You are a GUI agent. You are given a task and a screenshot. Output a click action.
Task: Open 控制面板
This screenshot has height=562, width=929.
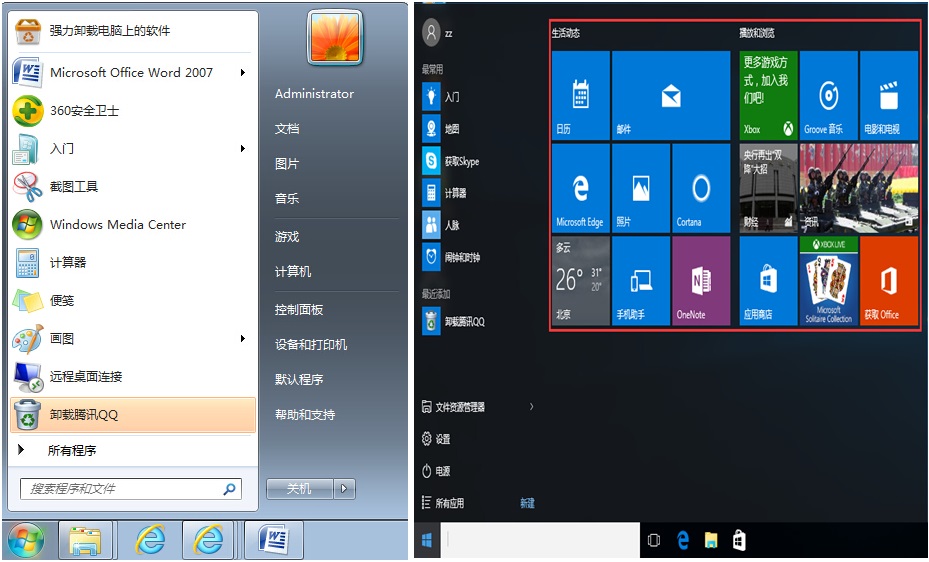(x=299, y=310)
